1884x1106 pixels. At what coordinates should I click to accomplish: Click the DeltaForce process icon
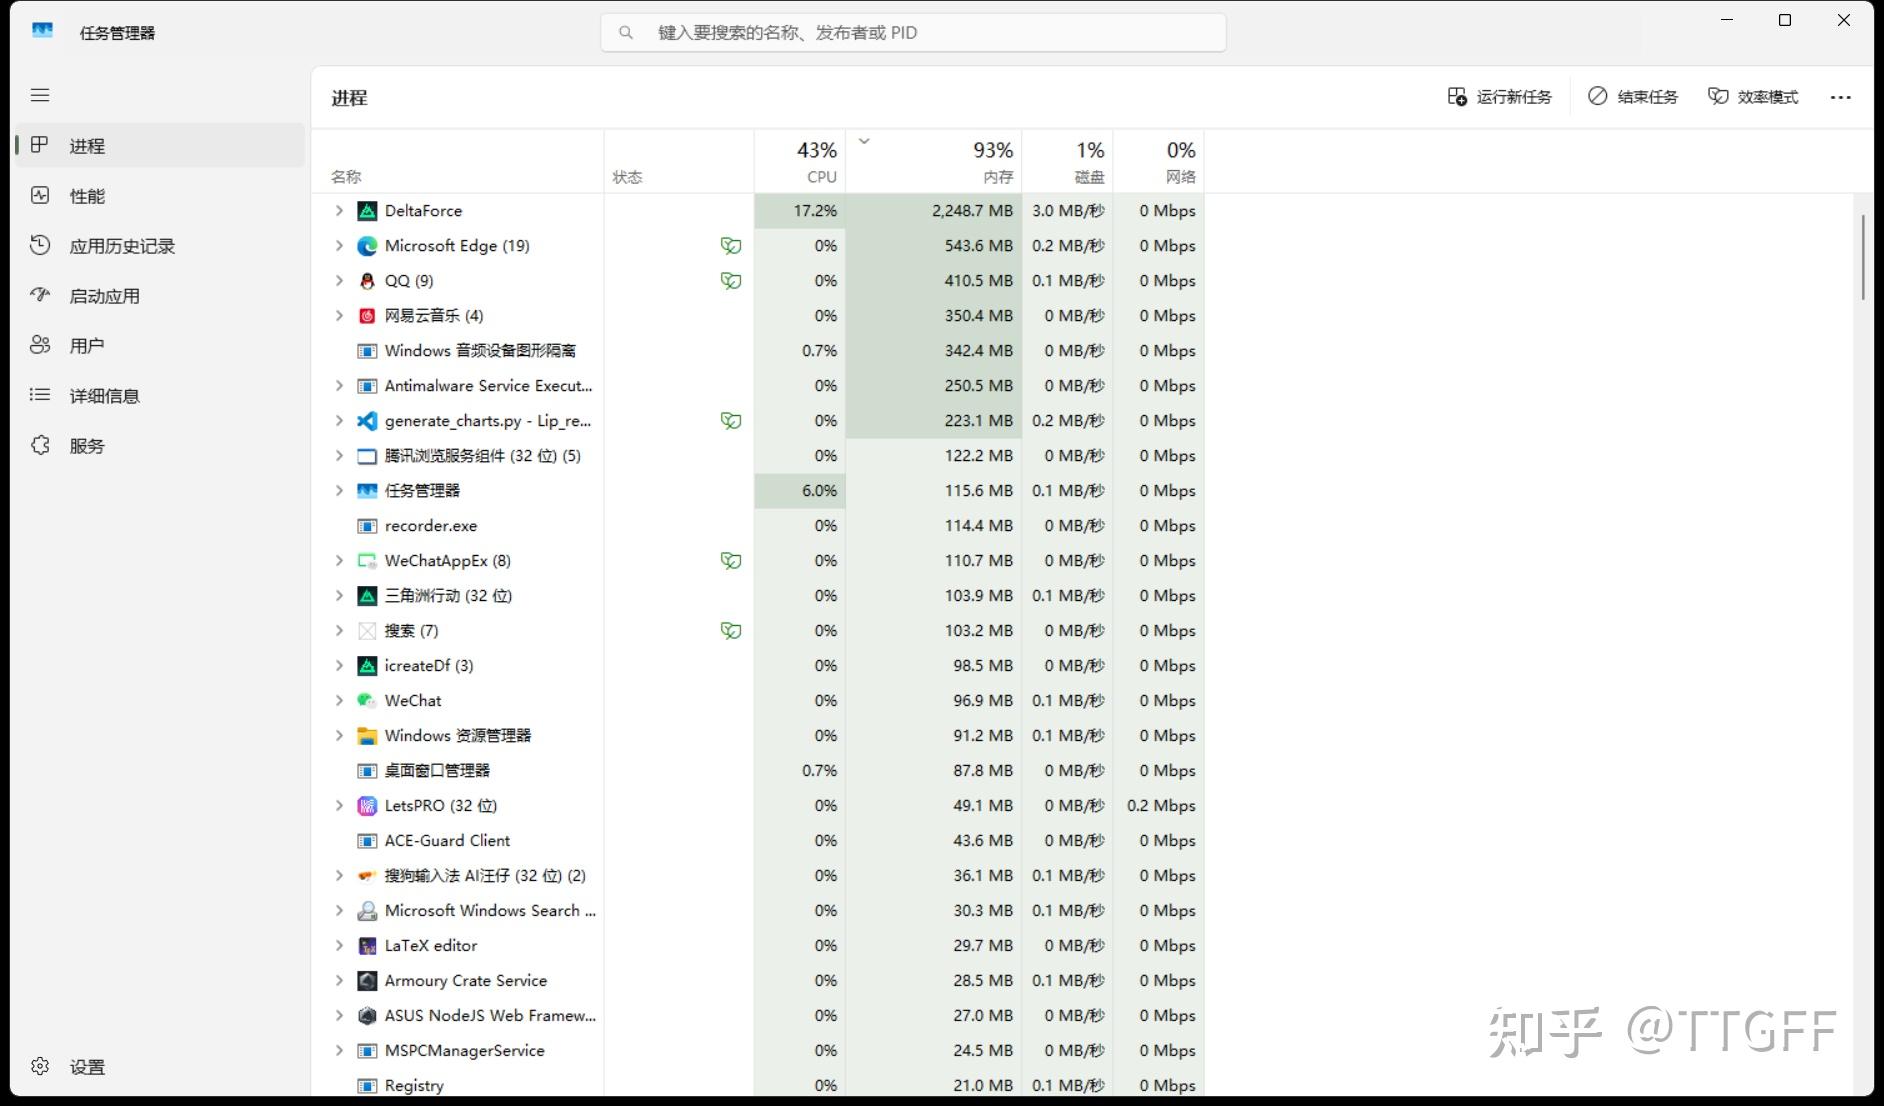pos(367,211)
